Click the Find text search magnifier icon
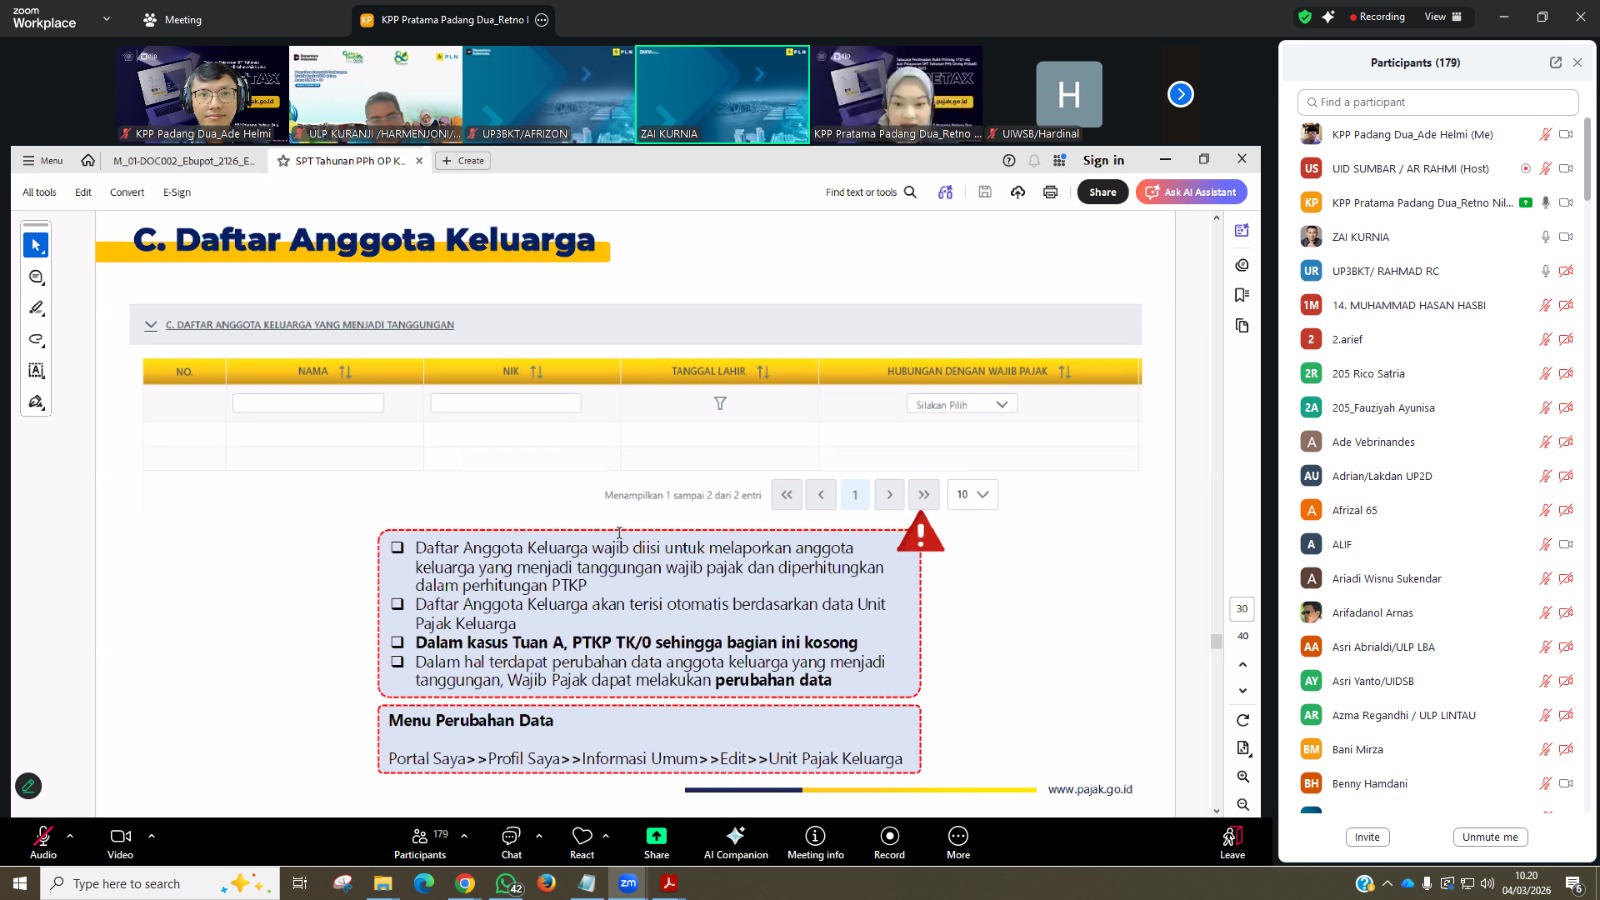The height and width of the screenshot is (900, 1600). click(x=910, y=192)
